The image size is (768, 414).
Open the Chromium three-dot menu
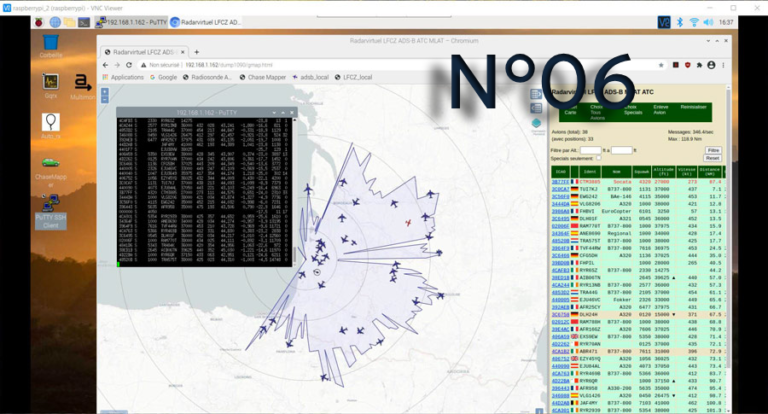point(723,65)
